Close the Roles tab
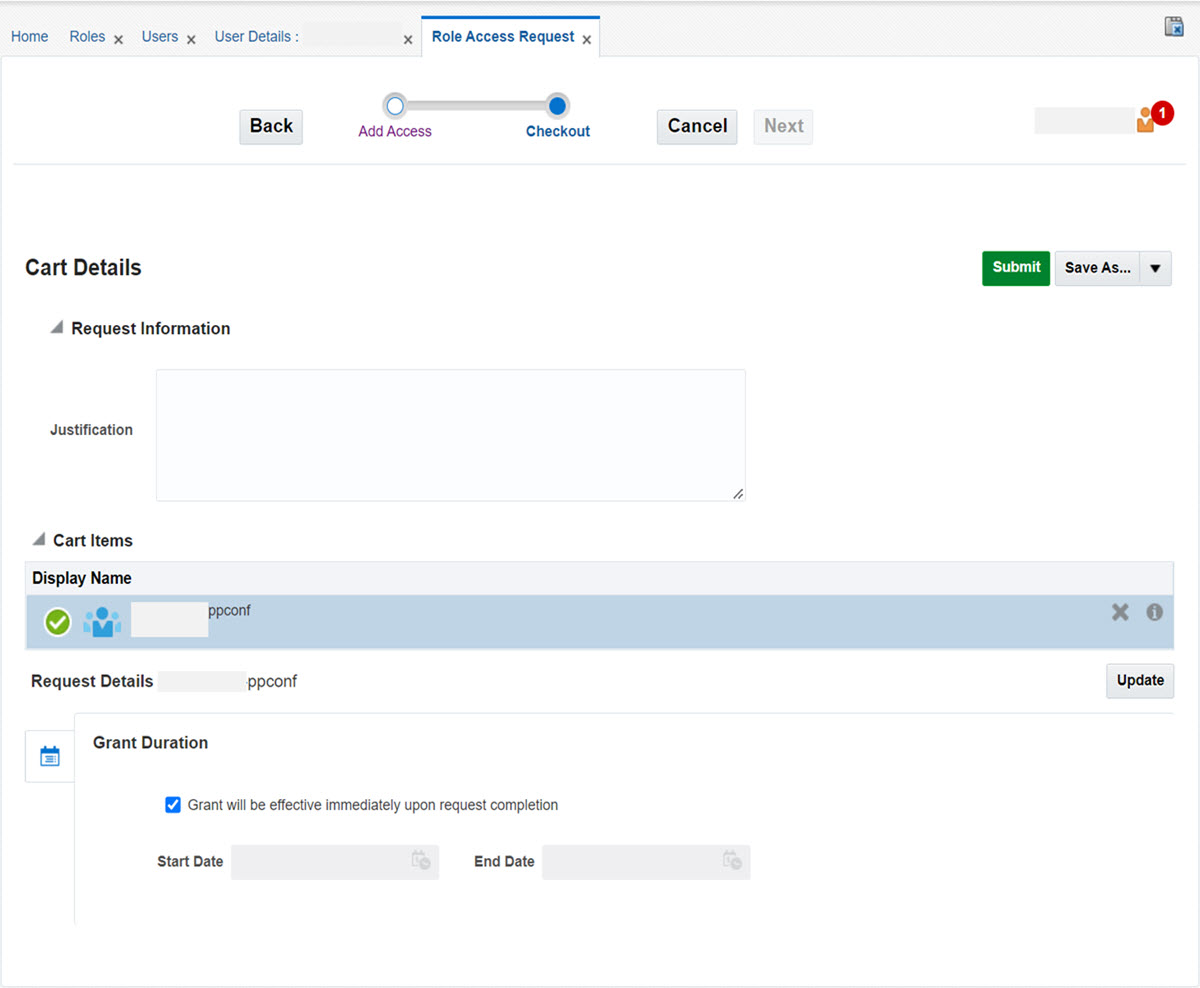Image resolution: width=1200 pixels, height=988 pixels. [x=117, y=40]
